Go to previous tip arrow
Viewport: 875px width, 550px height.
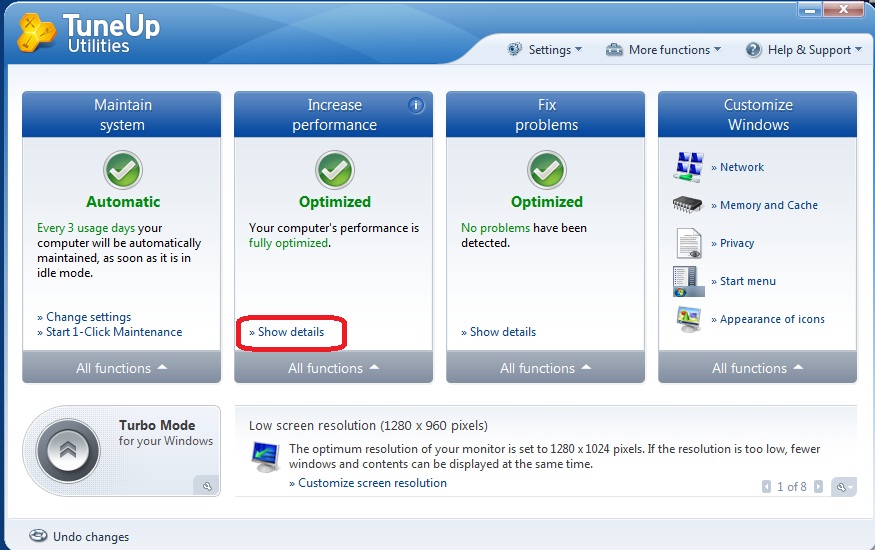pos(766,486)
